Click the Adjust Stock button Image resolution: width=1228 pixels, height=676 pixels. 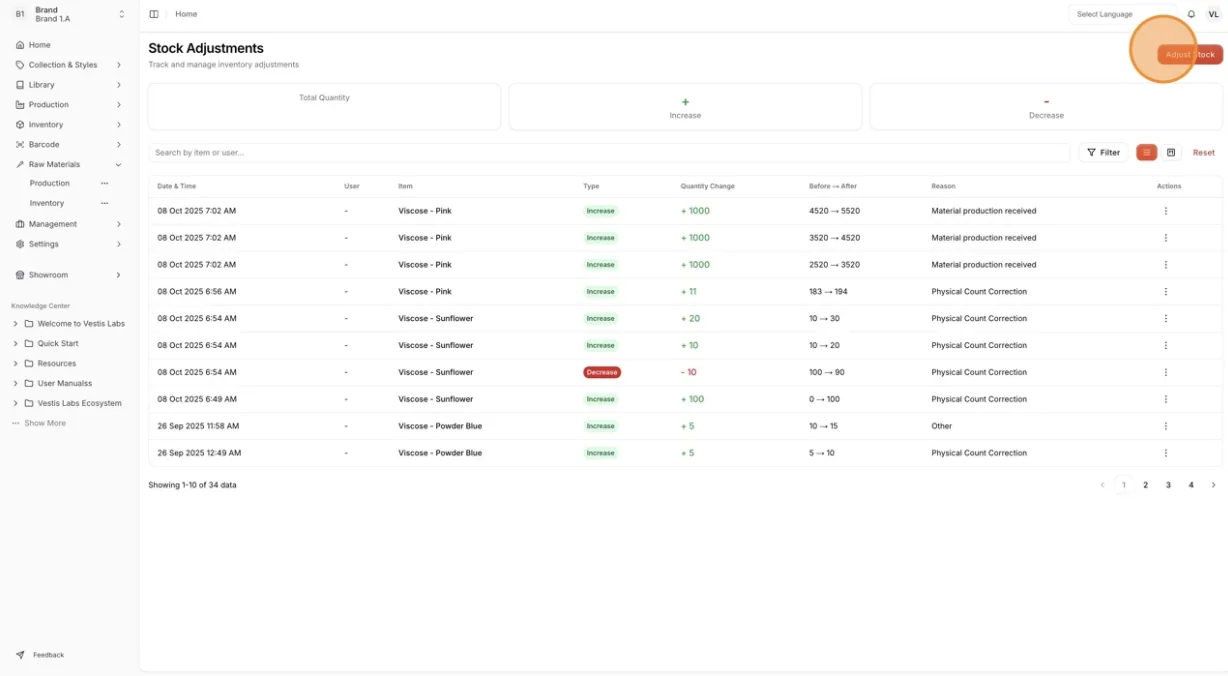[1190, 55]
